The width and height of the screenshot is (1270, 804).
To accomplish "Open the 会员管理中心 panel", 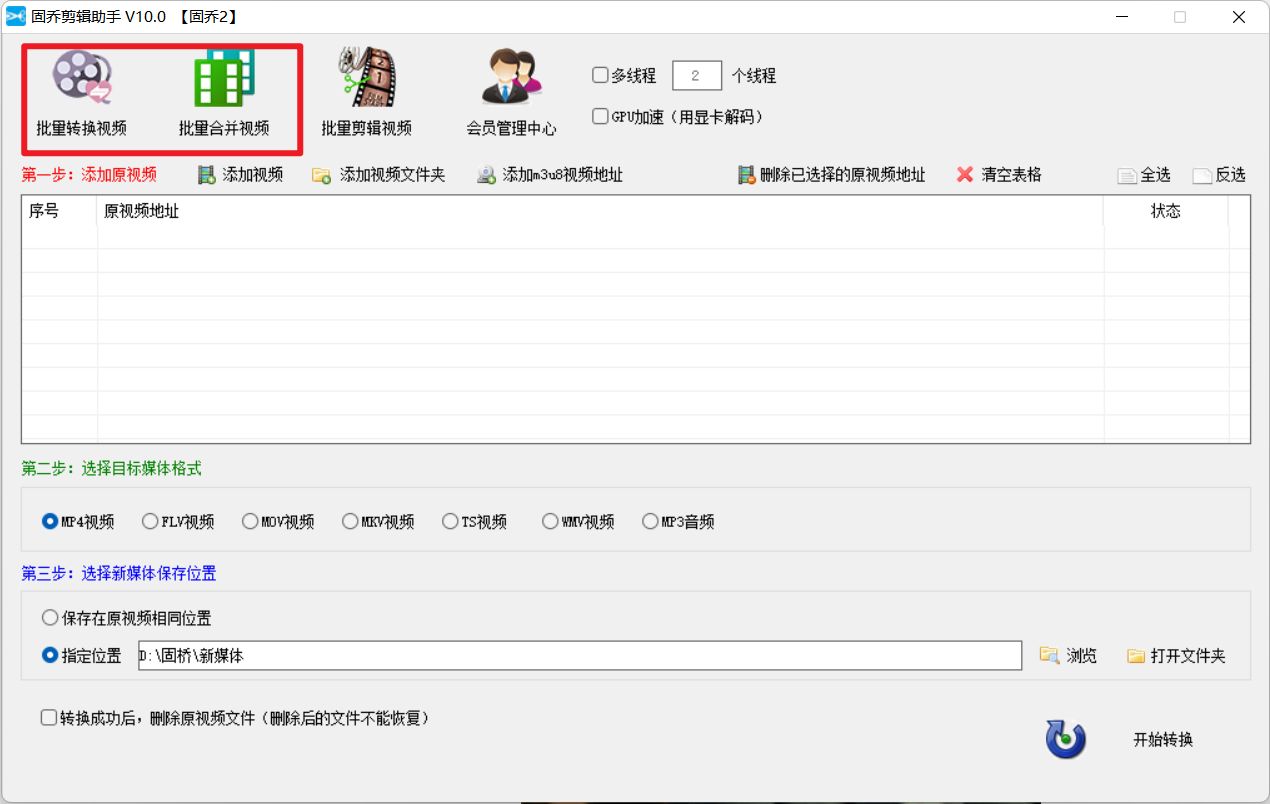I will coord(510,95).
